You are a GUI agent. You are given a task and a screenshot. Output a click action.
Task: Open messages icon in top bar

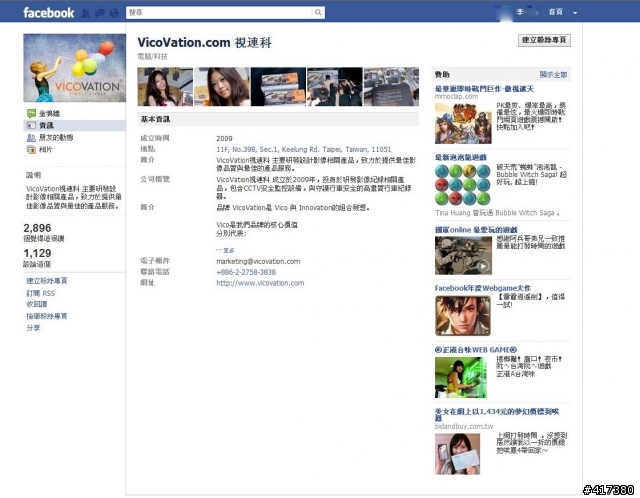100,13
